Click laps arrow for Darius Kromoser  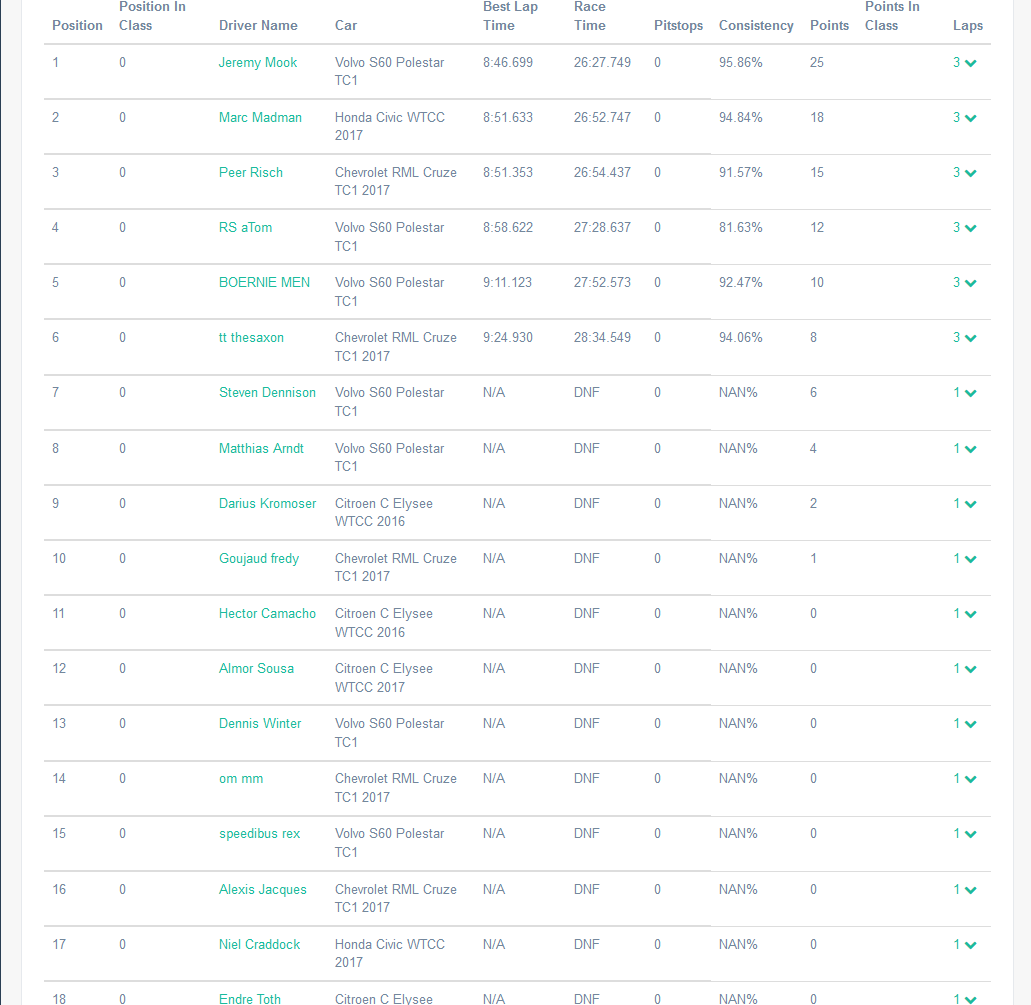[x=970, y=504]
